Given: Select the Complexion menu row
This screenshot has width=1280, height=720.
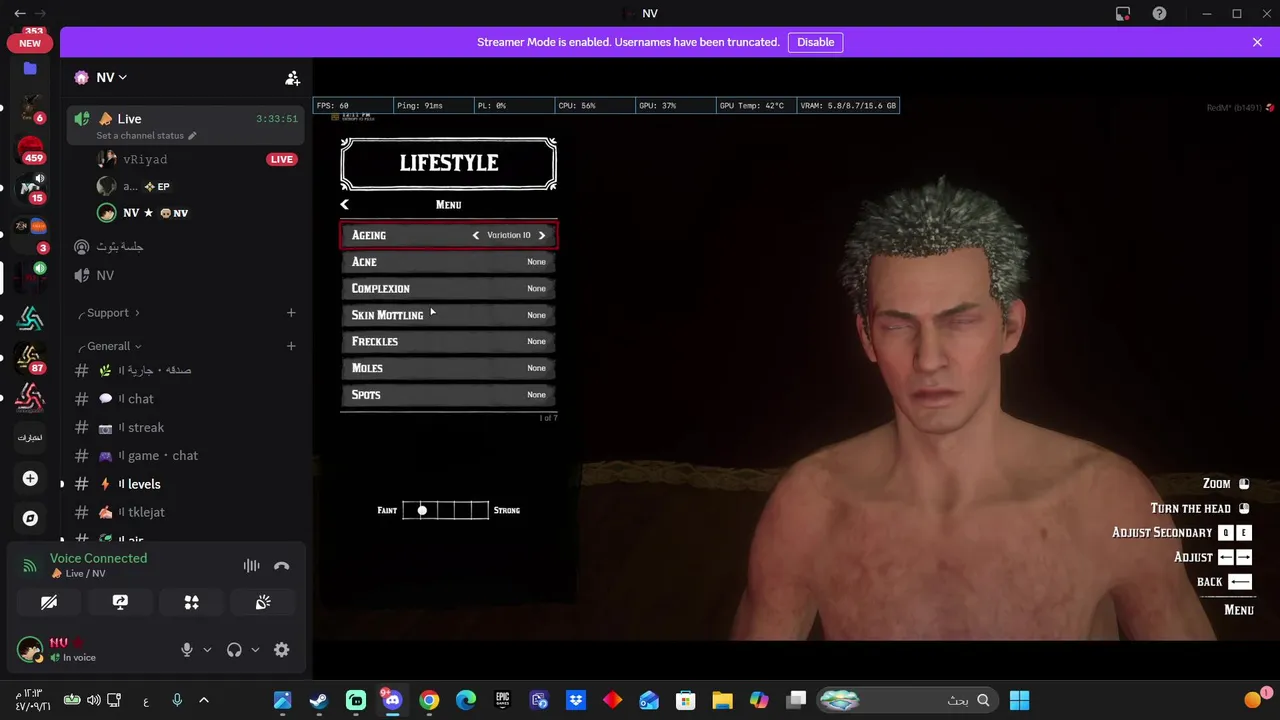Looking at the screenshot, I should coord(449,288).
